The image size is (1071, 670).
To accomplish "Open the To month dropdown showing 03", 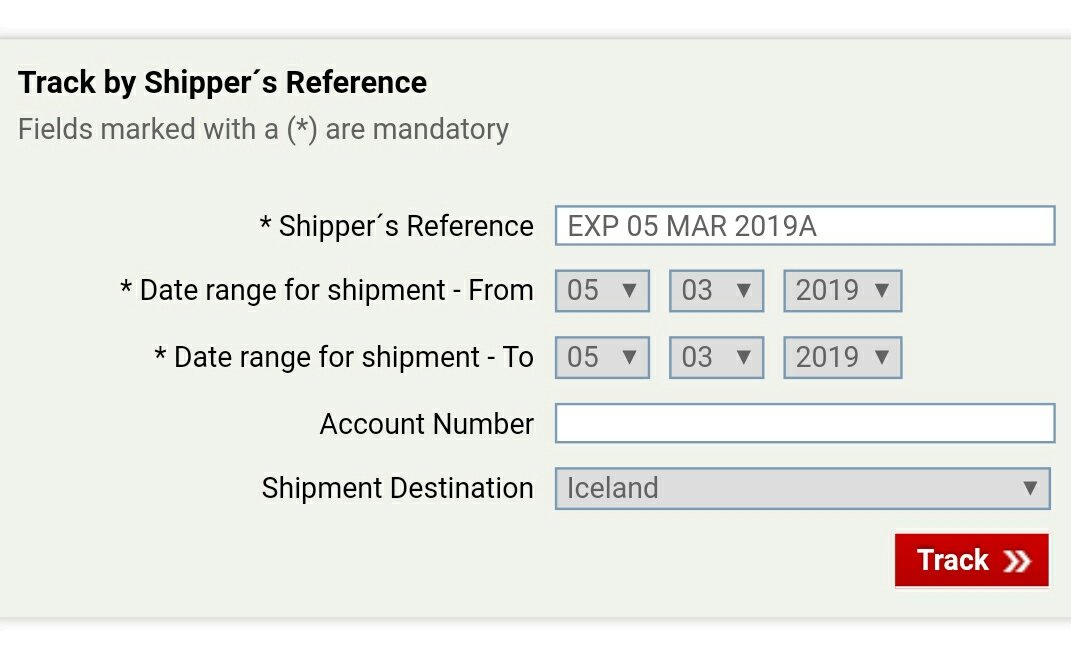I will [716, 357].
